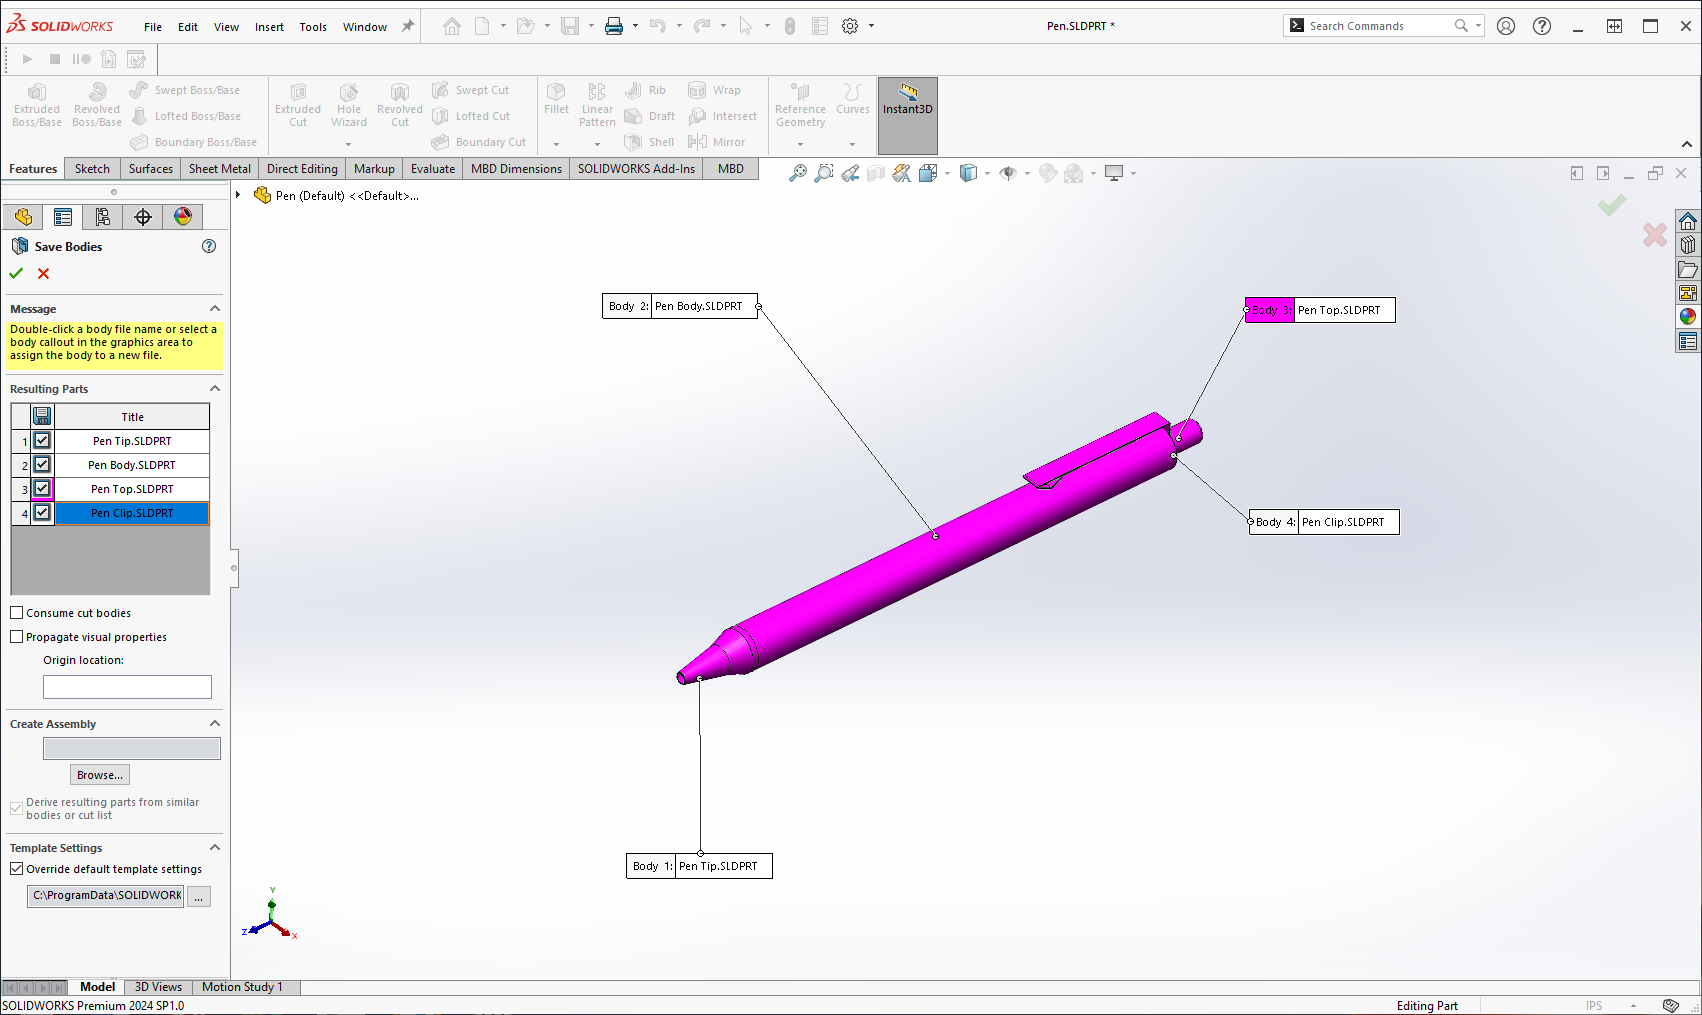Collapse the Template Settings section

click(214, 847)
